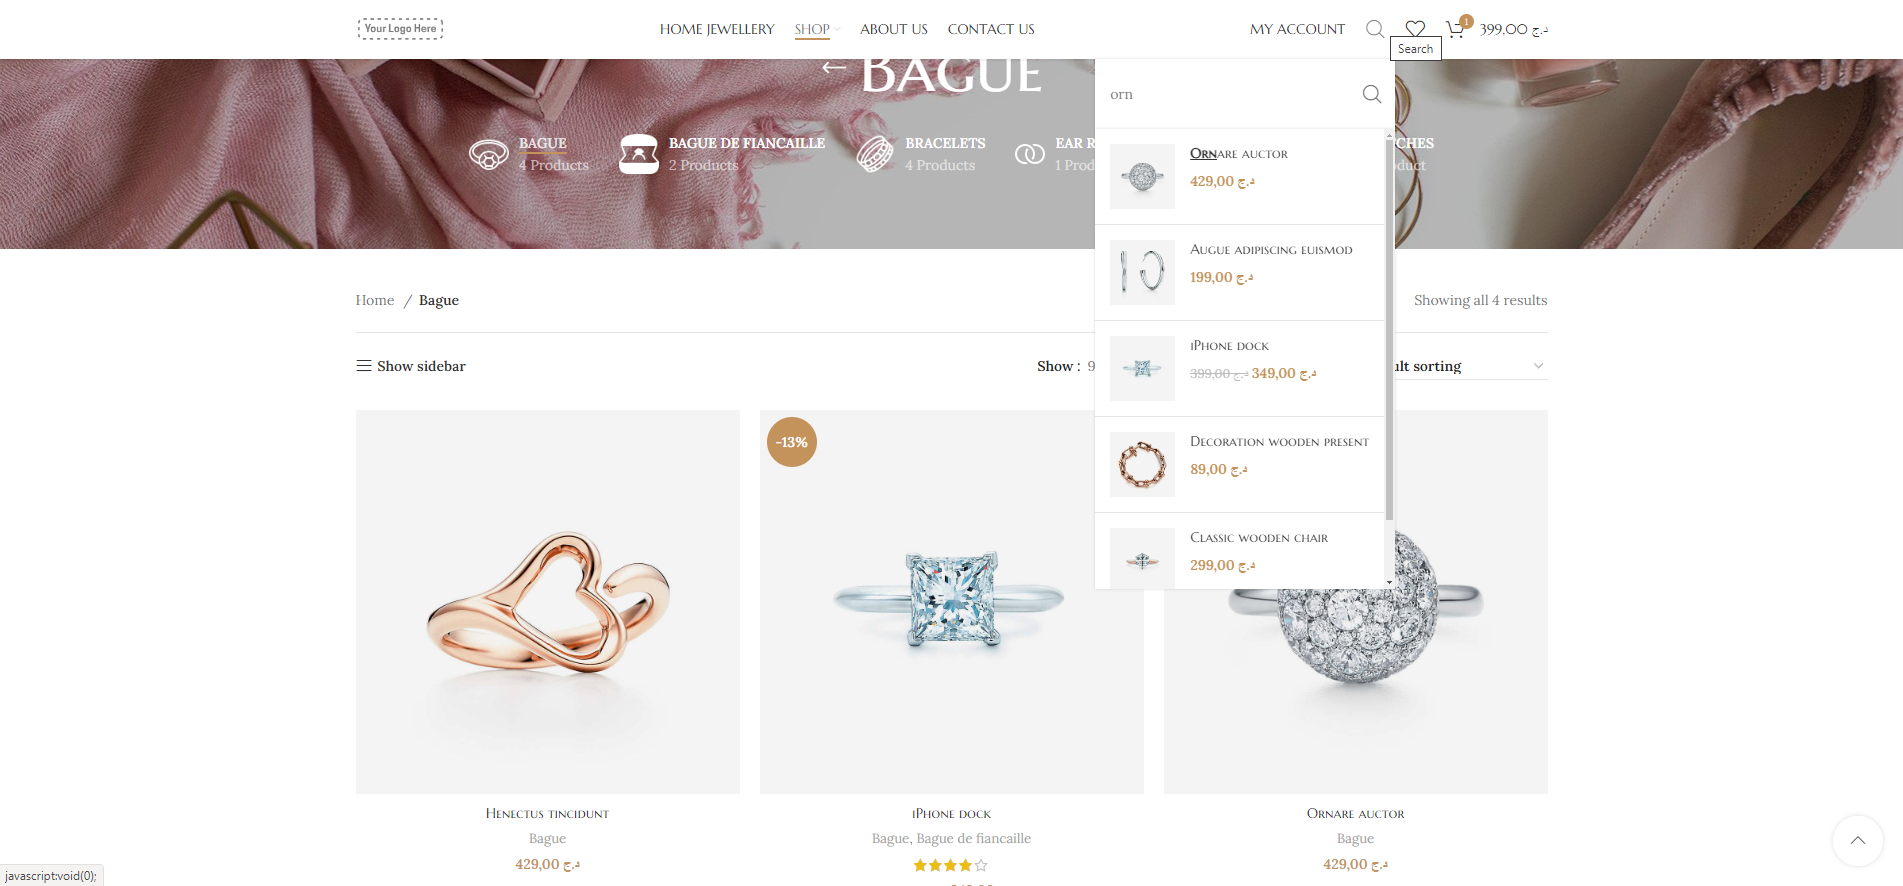Screen dimensions: 1903x886
Task: Open the shopping cart icon
Action: click(1456, 28)
